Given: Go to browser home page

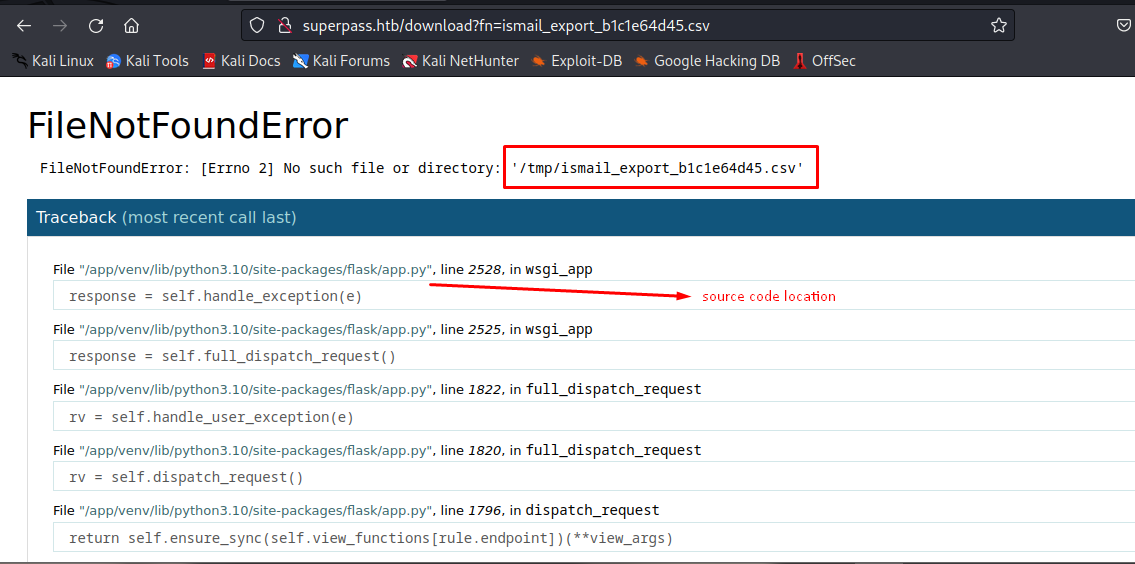Looking at the screenshot, I should (131, 25).
